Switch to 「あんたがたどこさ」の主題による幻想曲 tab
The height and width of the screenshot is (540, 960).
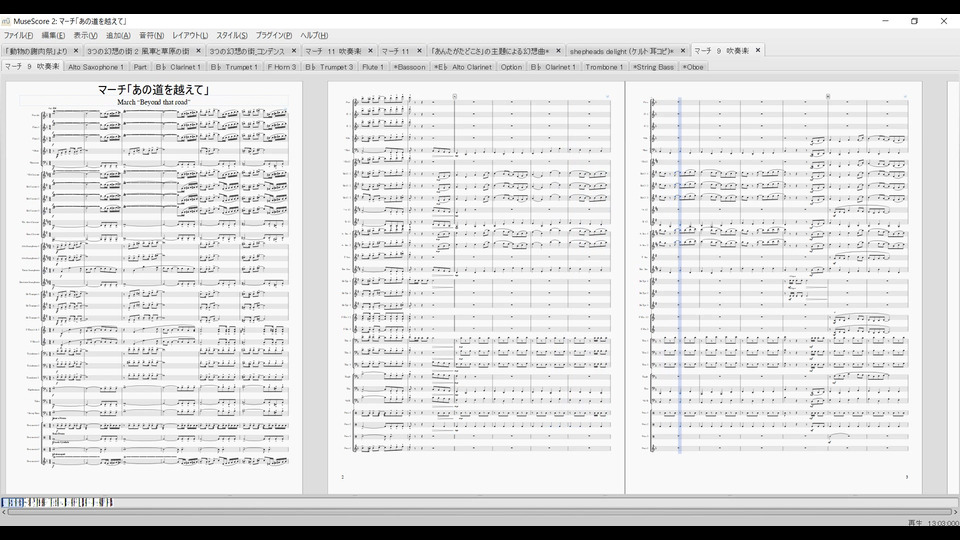[490, 51]
